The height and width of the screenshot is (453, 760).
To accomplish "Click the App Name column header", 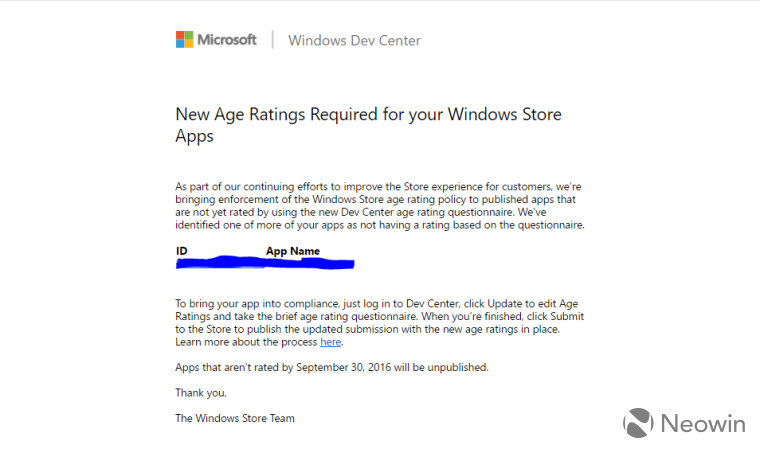I will coord(293,251).
